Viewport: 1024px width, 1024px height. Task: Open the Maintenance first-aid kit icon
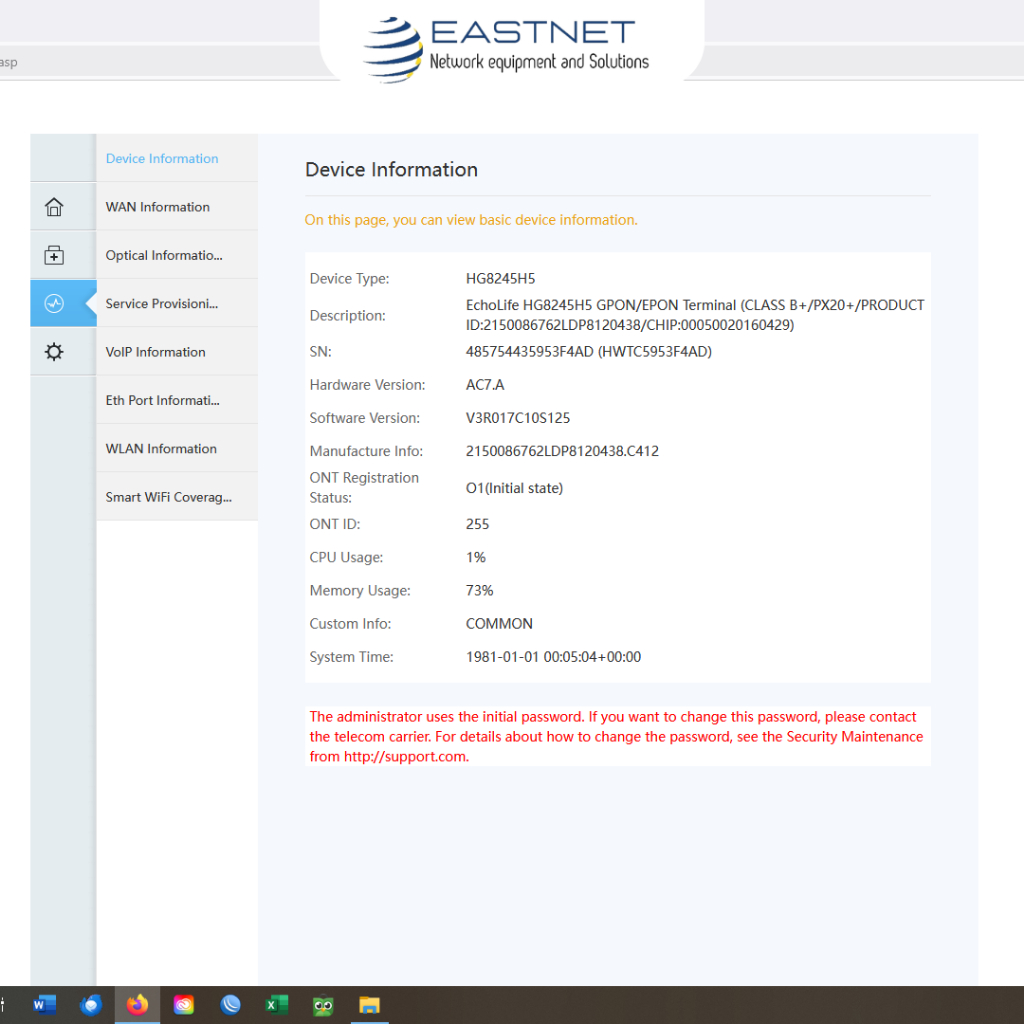click(x=54, y=256)
